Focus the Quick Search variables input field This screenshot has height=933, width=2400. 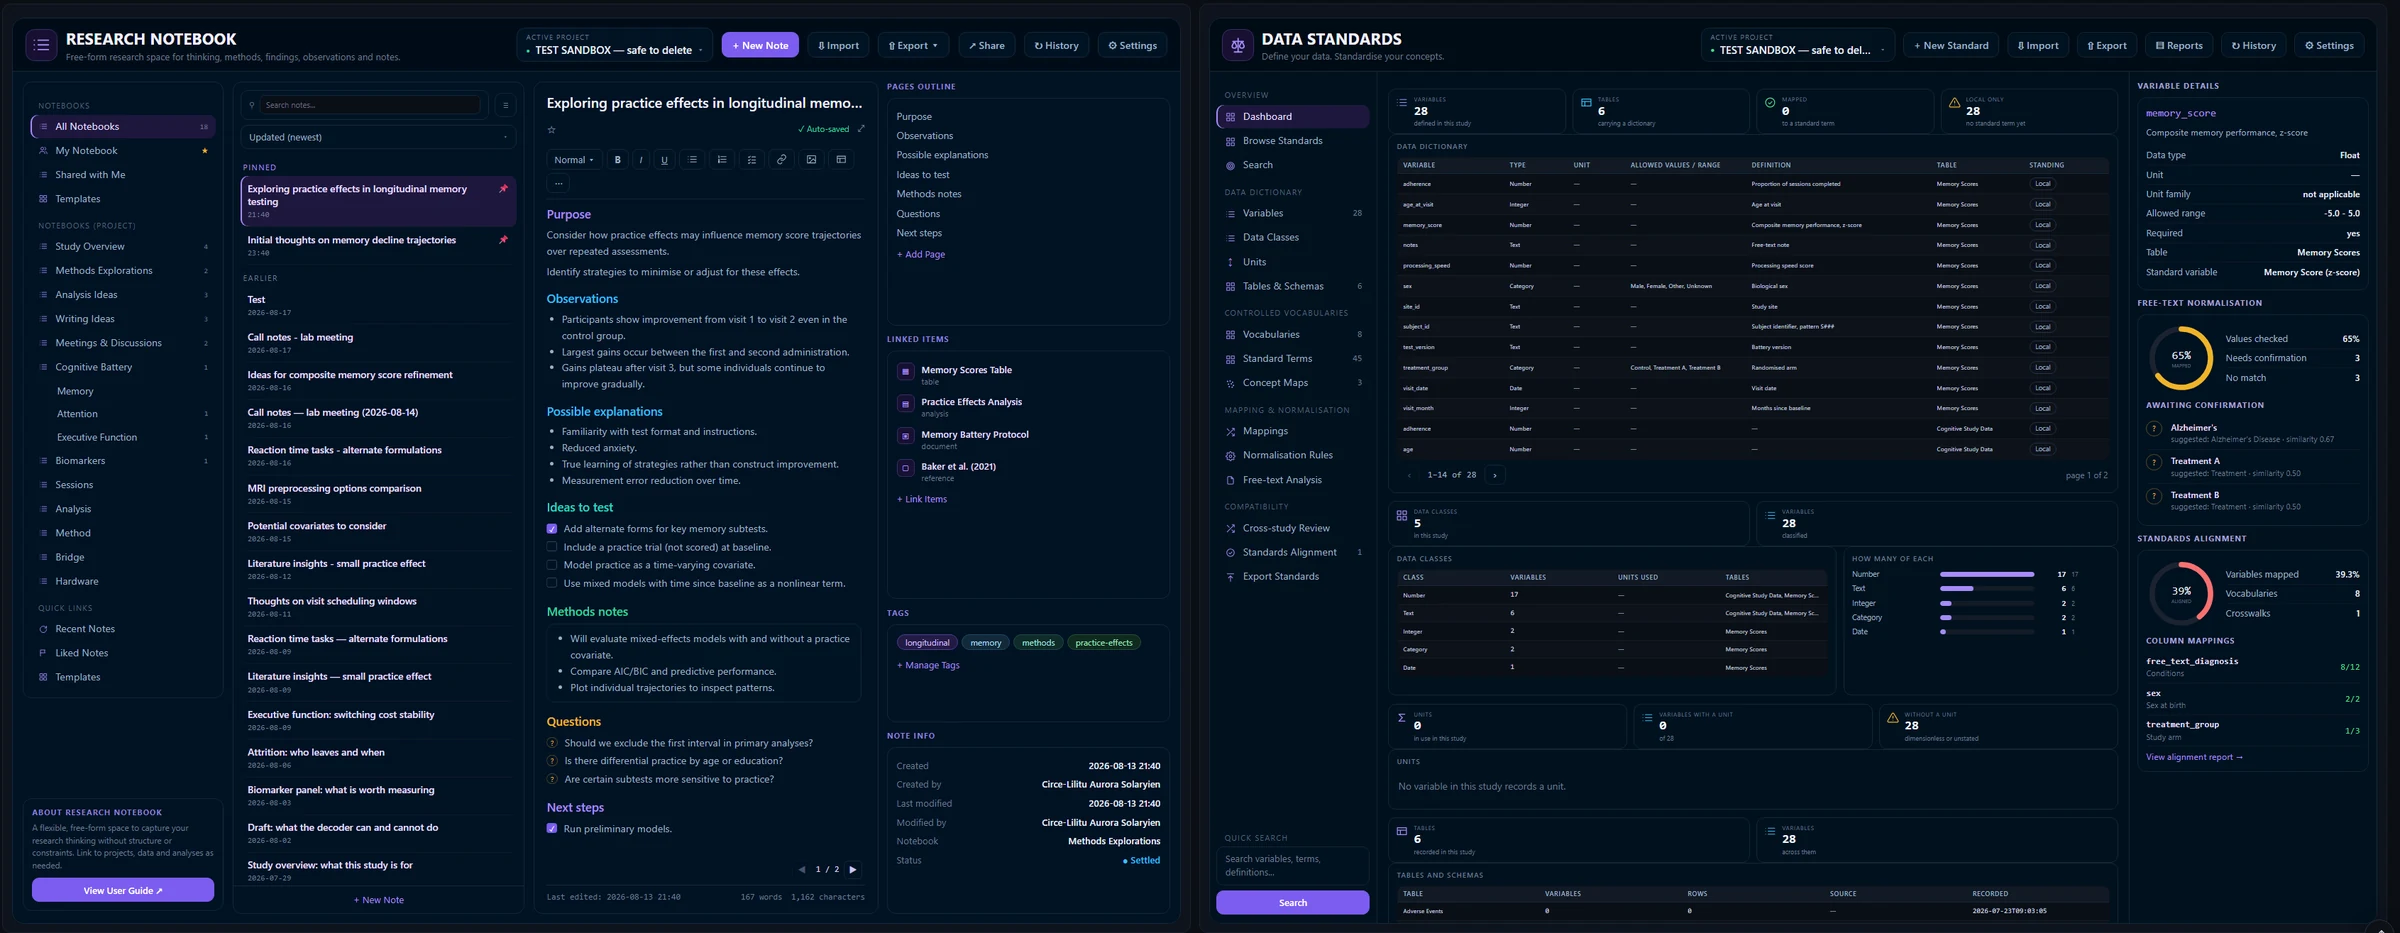[x=1292, y=866]
